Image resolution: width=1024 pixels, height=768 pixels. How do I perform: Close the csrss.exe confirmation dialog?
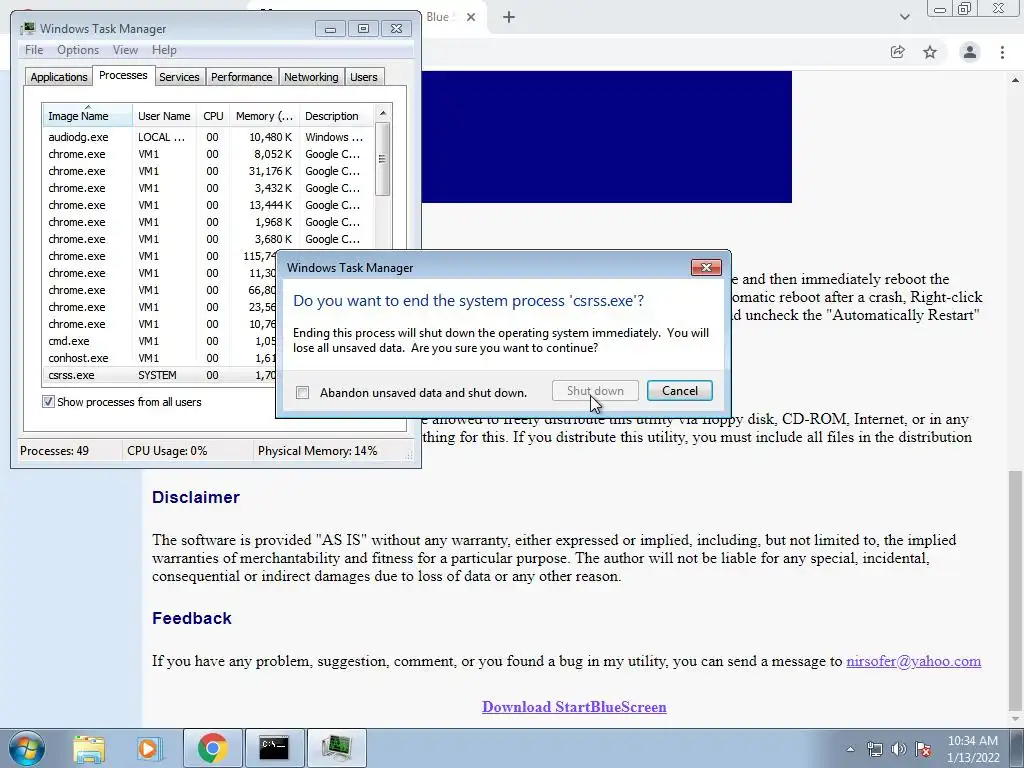[706, 267]
